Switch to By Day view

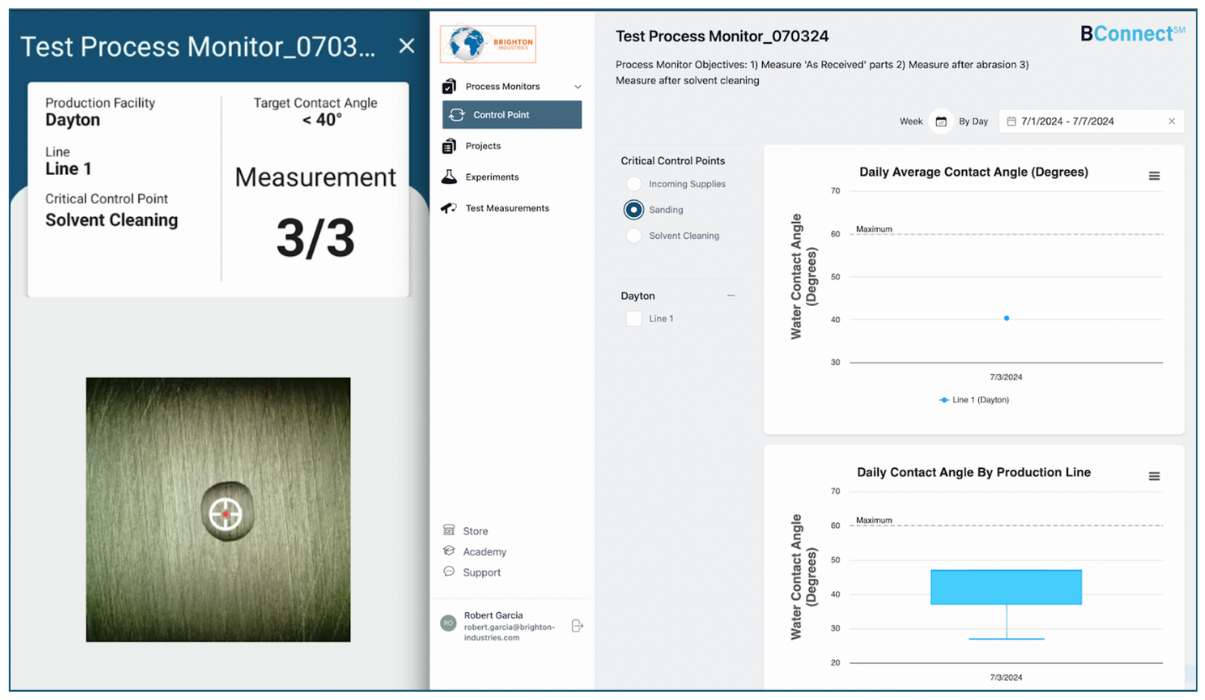(x=975, y=120)
